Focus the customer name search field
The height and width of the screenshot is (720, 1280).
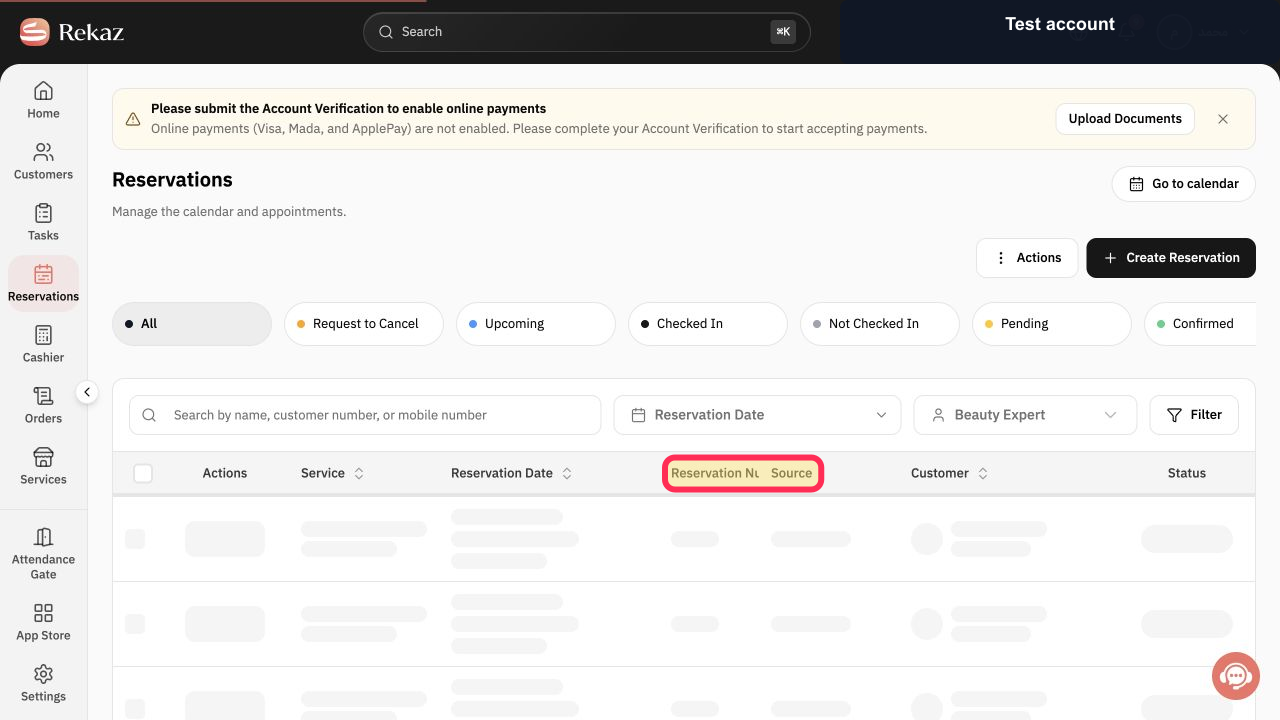[365, 415]
